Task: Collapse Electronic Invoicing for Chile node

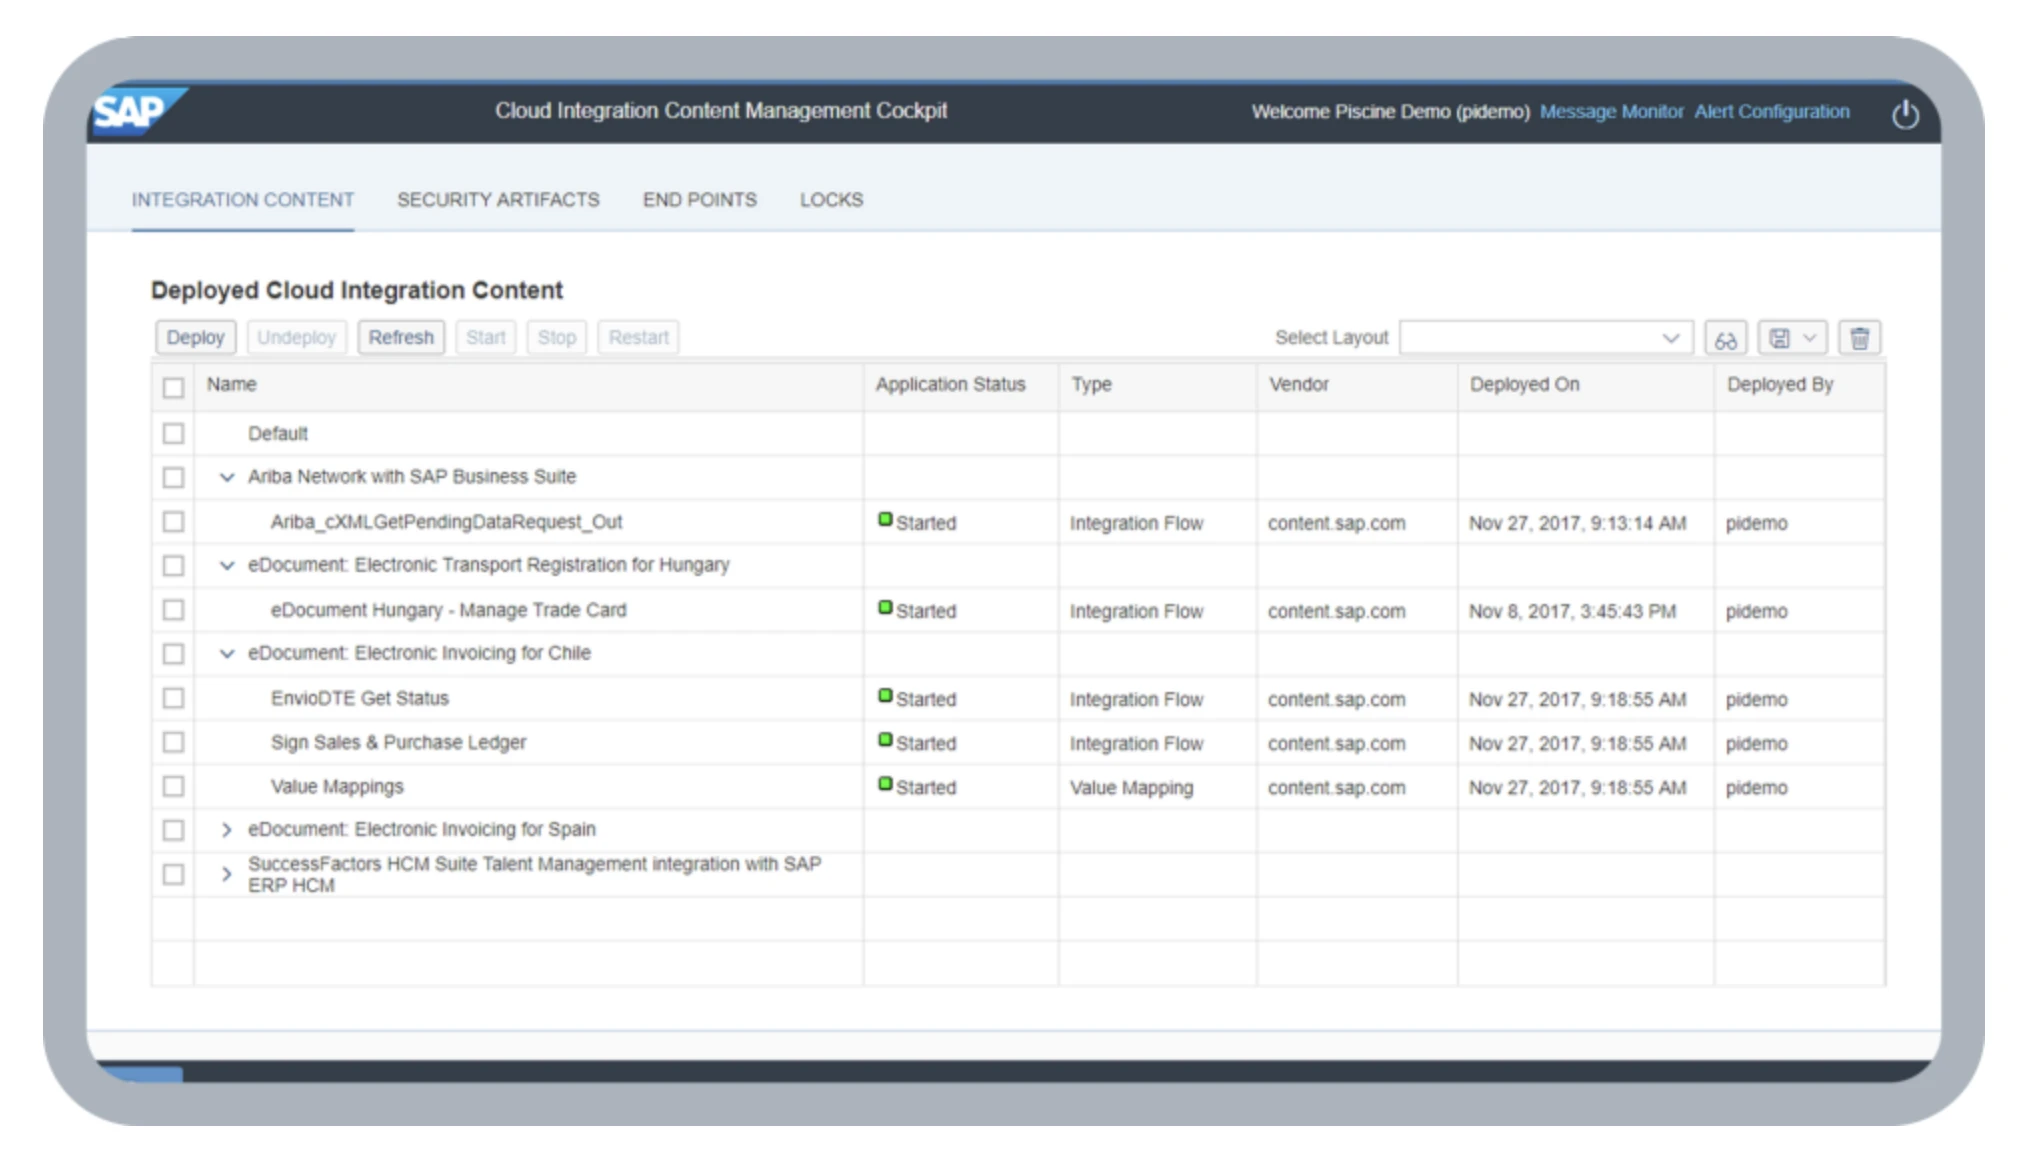Action: (227, 654)
